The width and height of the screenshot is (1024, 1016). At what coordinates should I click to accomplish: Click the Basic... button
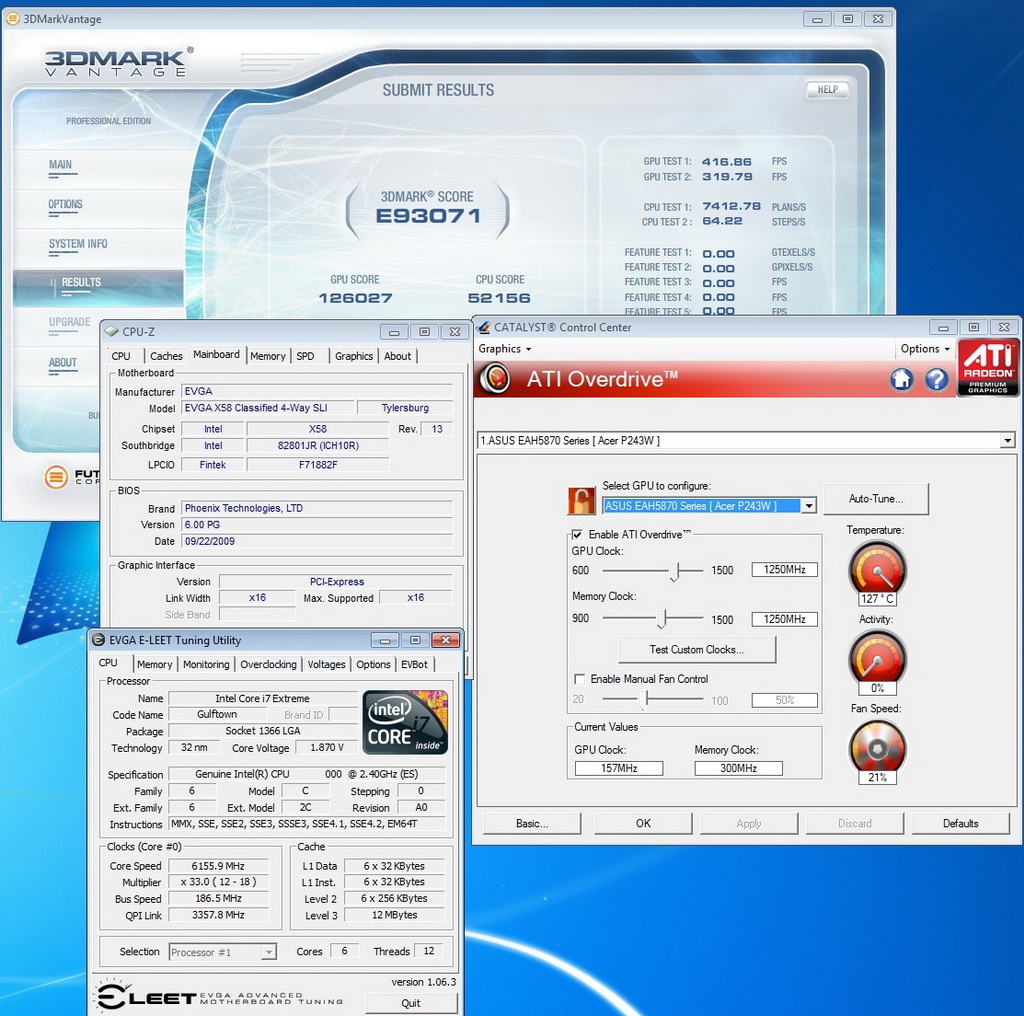[x=532, y=823]
